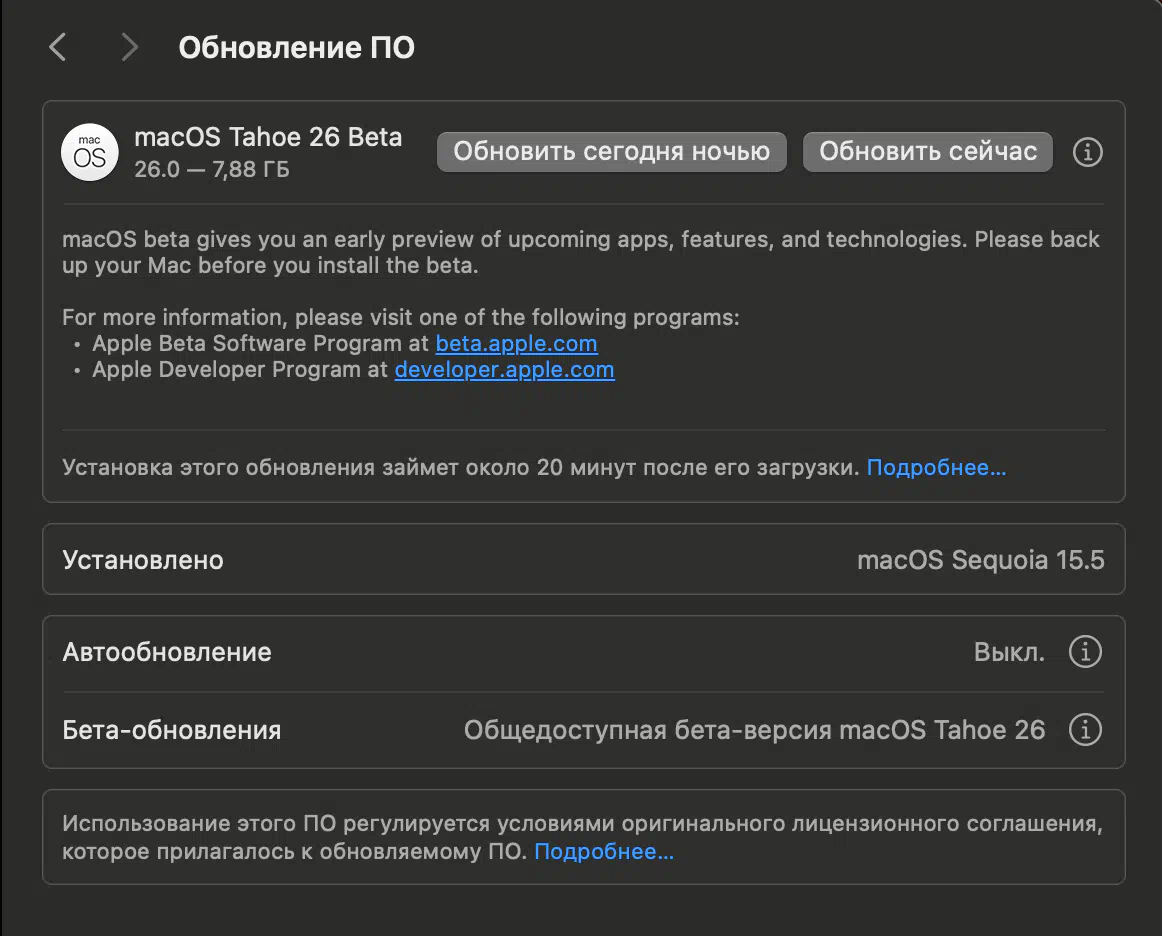The height and width of the screenshot is (936, 1162).
Task: Click the Обновление ПО page title
Action: click(296, 47)
